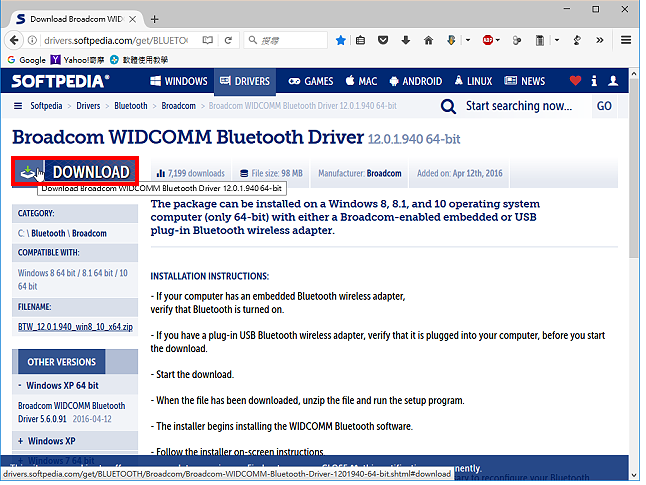646x485 pixels.
Task: Open the breadcrumb hamburger menu icon
Action: (18, 106)
